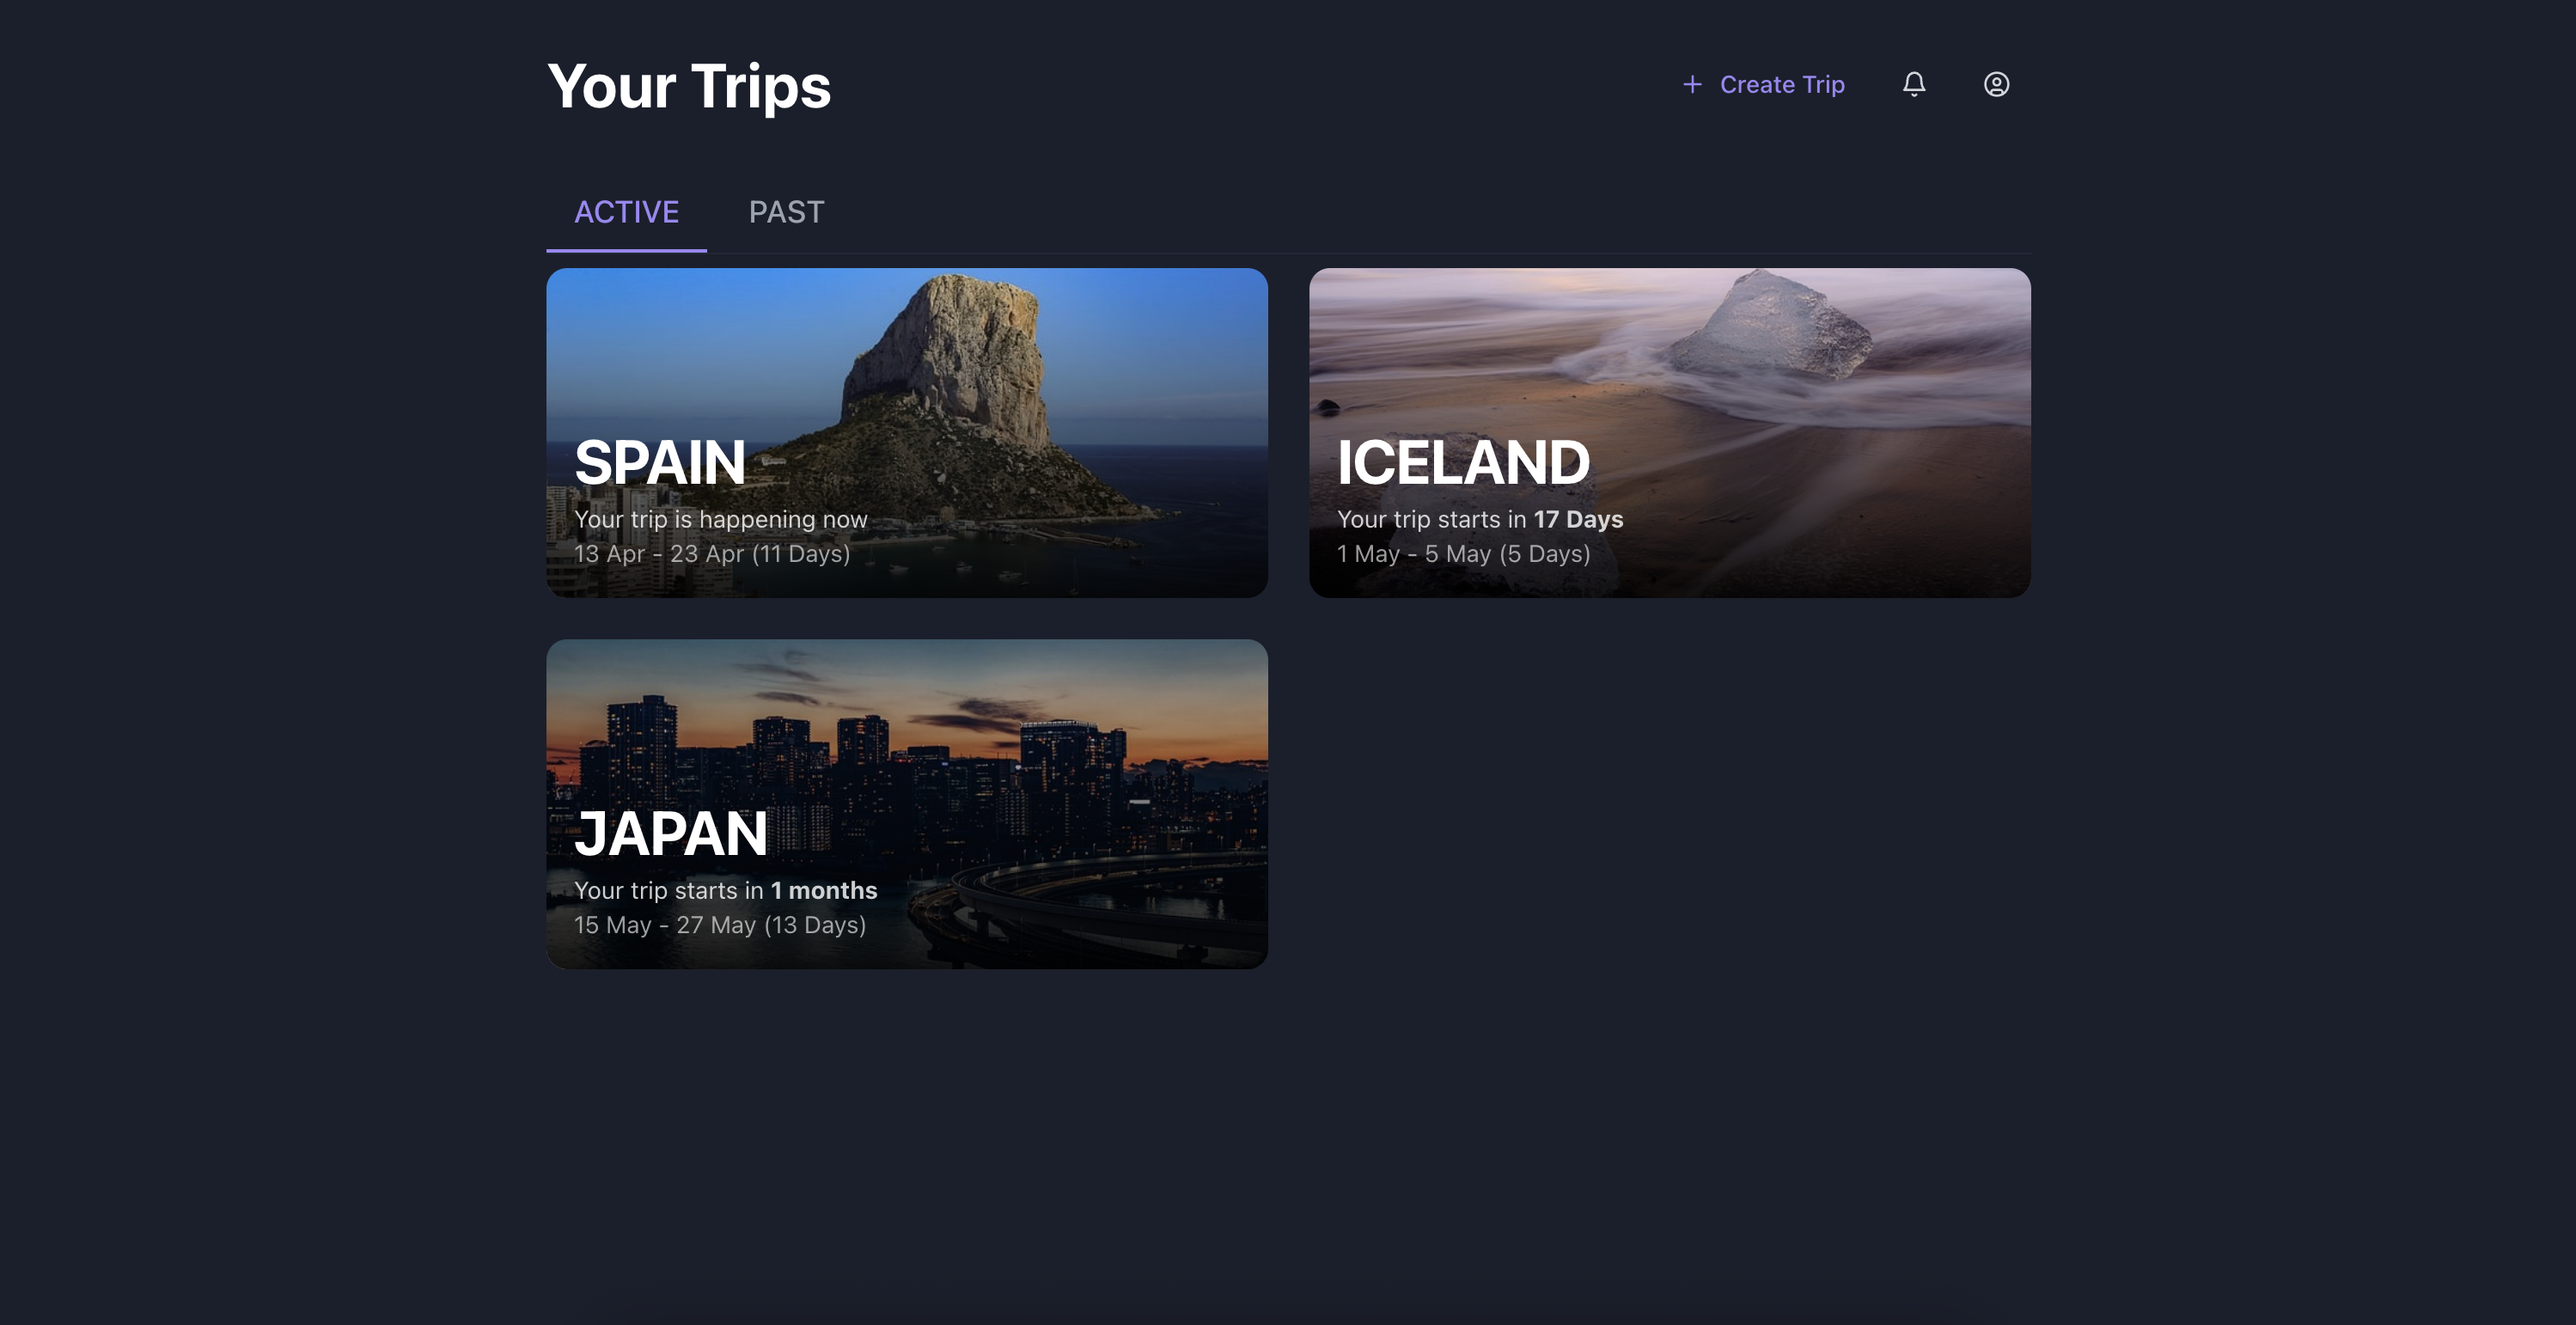Click the plus icon beside Create Trip
Screen dimensions: 2576x1325
pos(1692,84)
